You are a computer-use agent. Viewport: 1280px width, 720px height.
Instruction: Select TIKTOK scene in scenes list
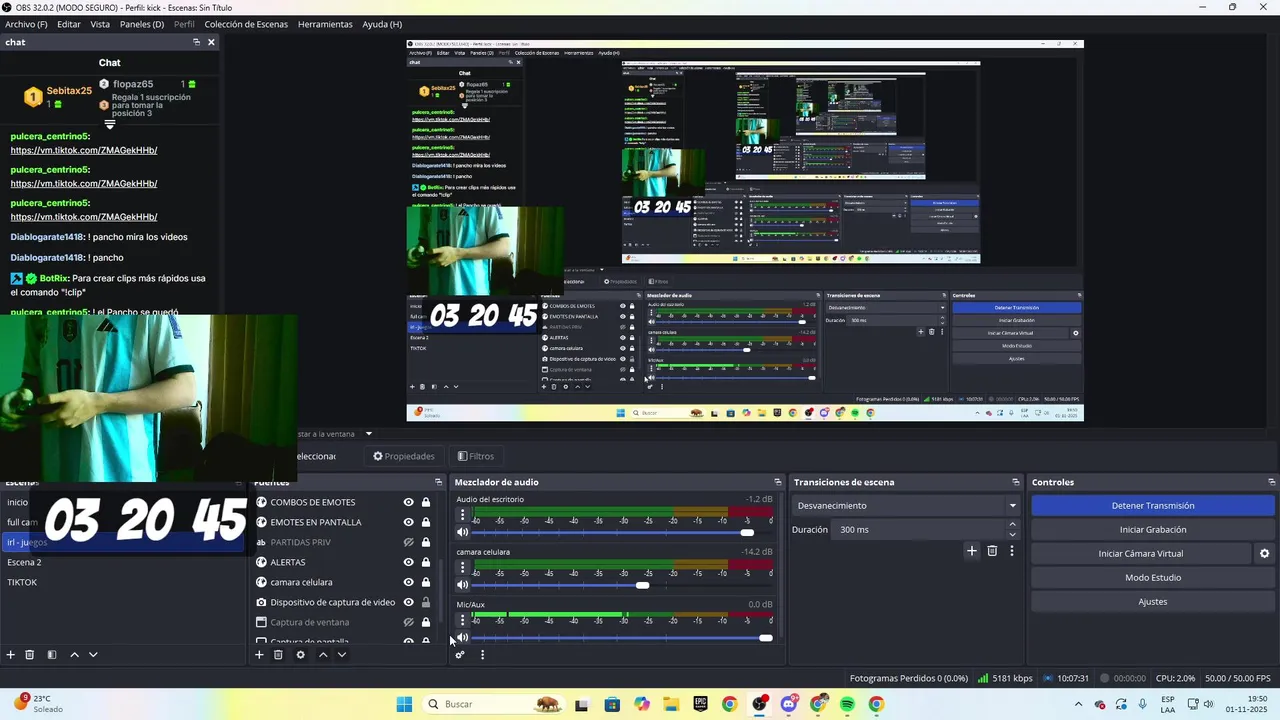[x=122, y=582]
